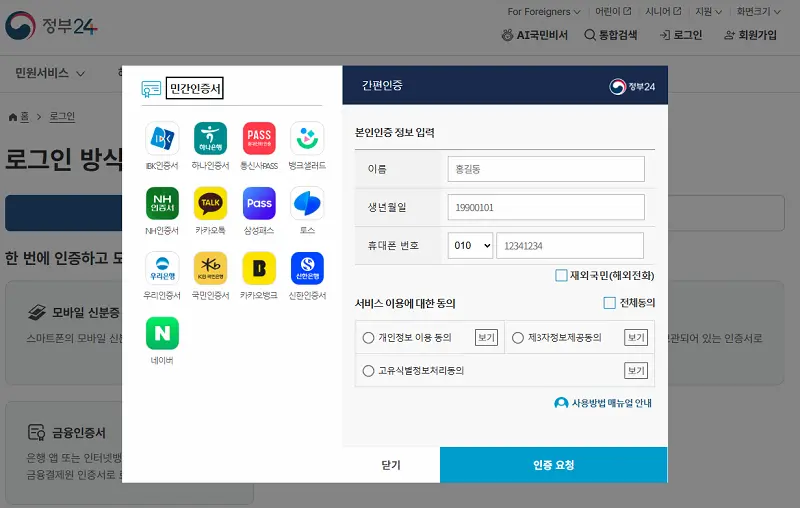800x508 pixels.
Task: Select the 우리인증서 icon
Action: pyautogui.click(x=162, y=268)
